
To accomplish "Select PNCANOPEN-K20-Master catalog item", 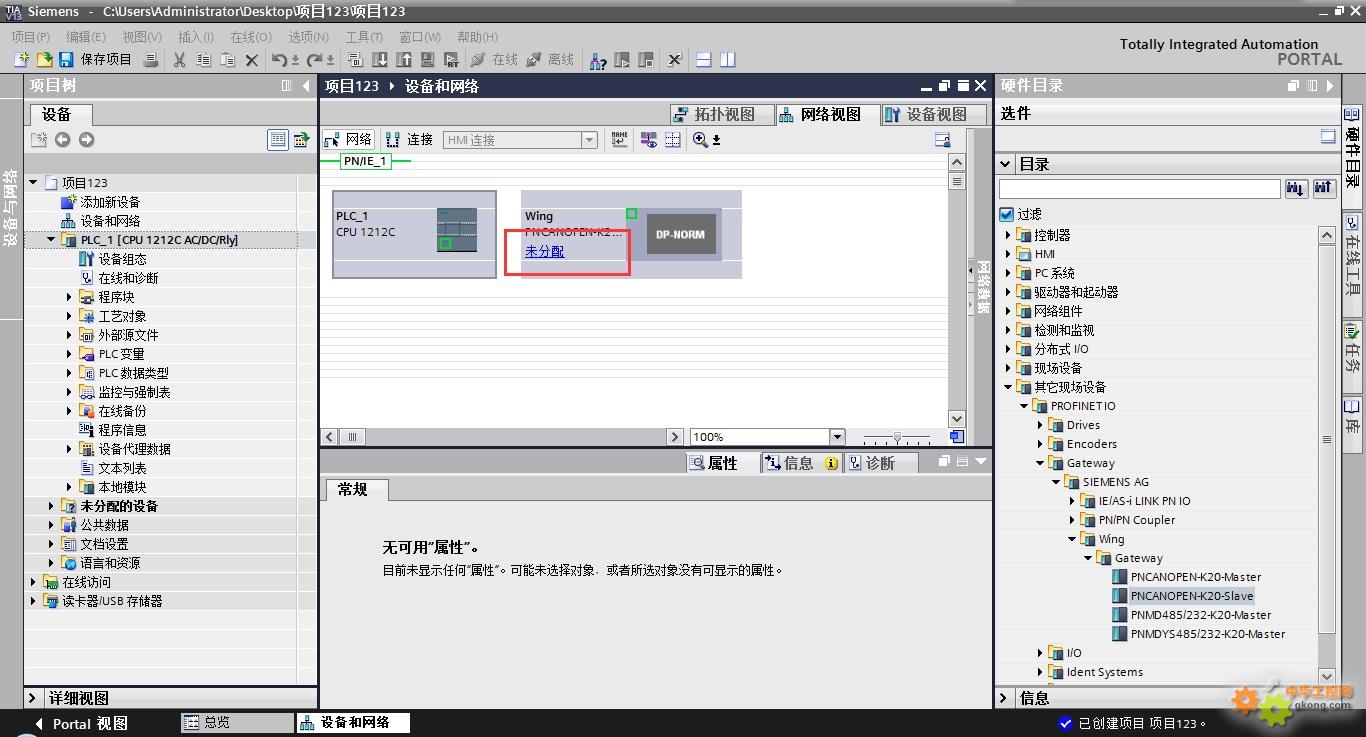I will pyautogui.click(x=1187, y=577).
